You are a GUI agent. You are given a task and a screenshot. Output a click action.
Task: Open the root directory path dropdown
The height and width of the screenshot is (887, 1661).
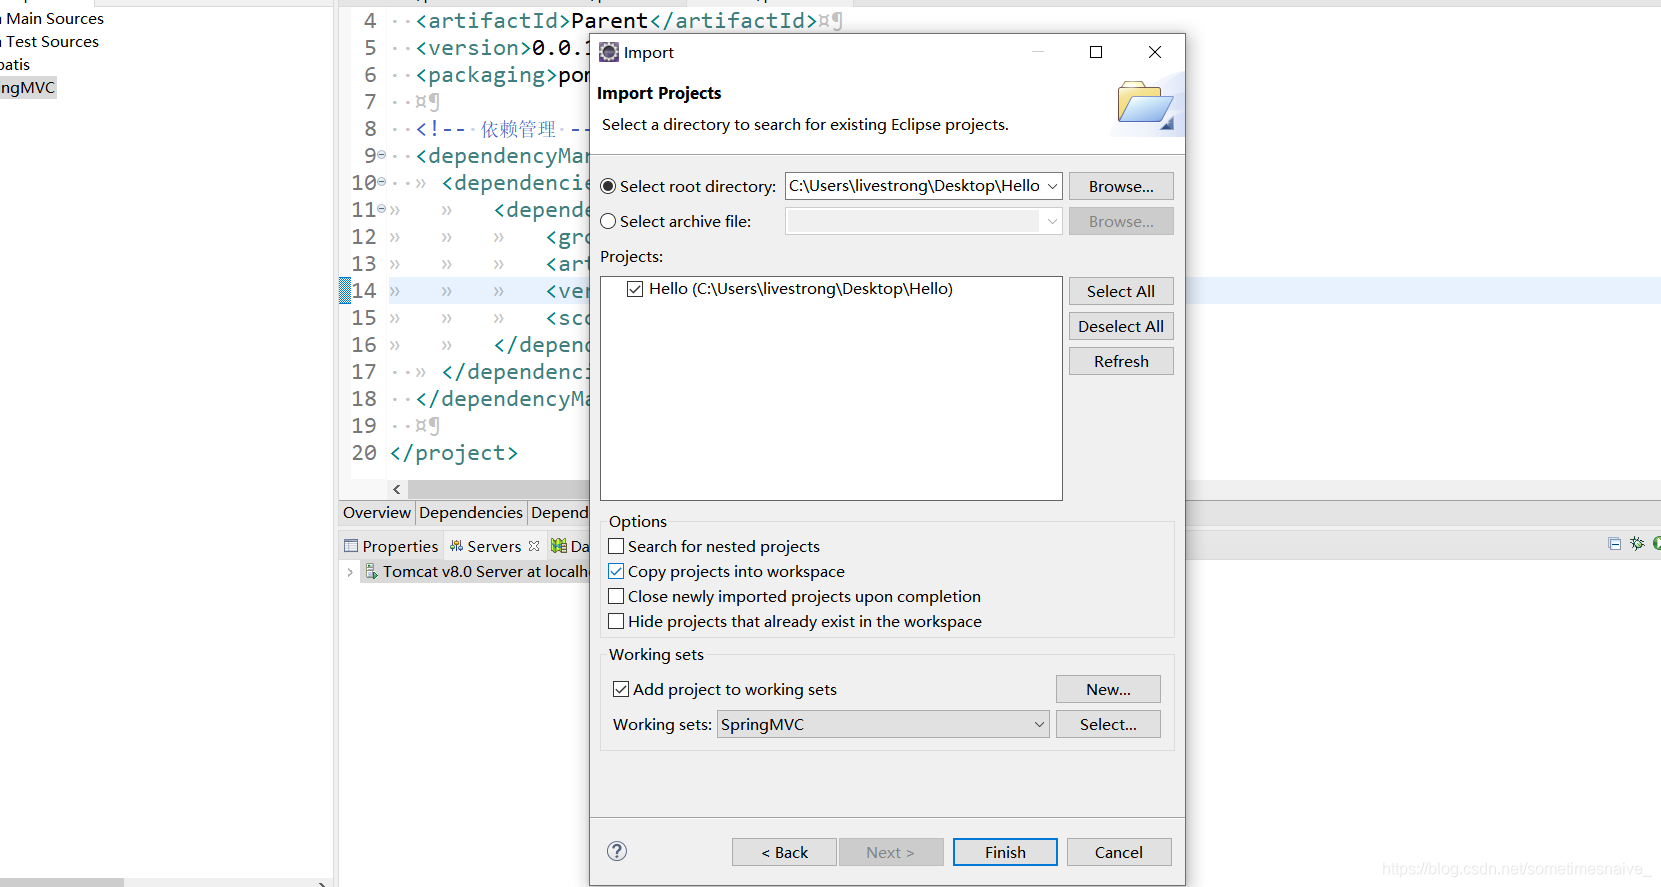[1052, 186]
